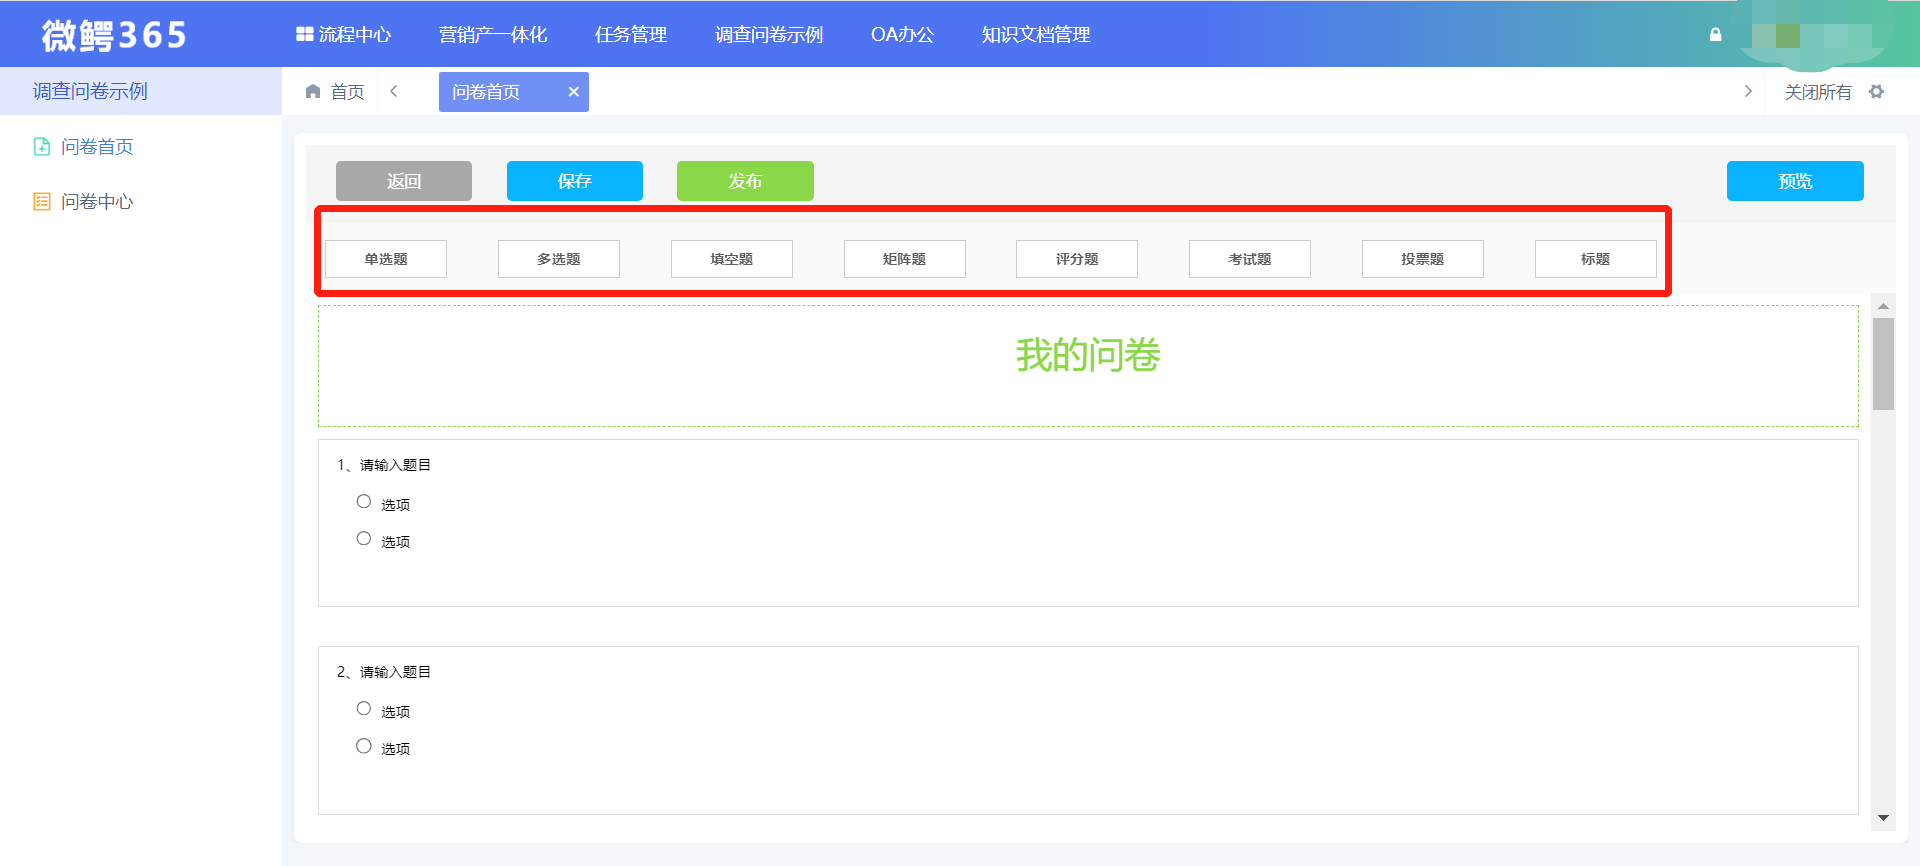The width and height of the screenshot is (1920, 866).
Task: Open 问卷中心 in the sidebar
Action: pyautogui.click(x=97, y=202)
